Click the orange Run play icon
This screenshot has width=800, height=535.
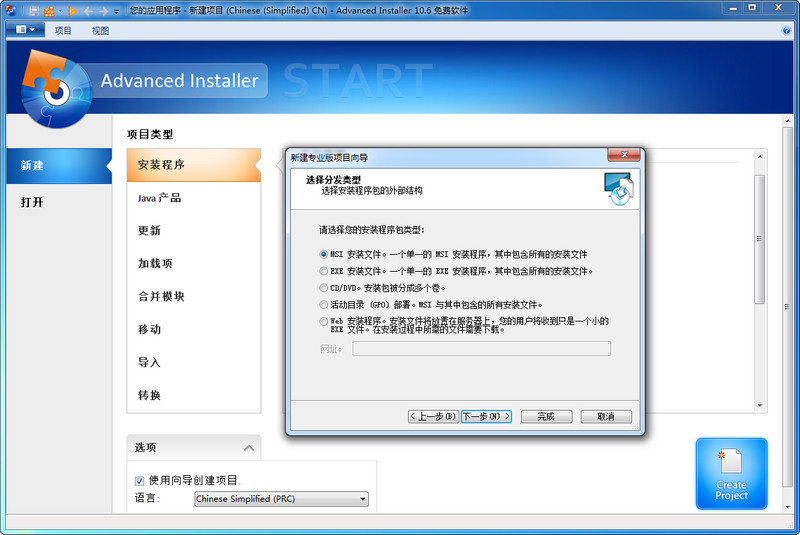(x=72, y=11)
